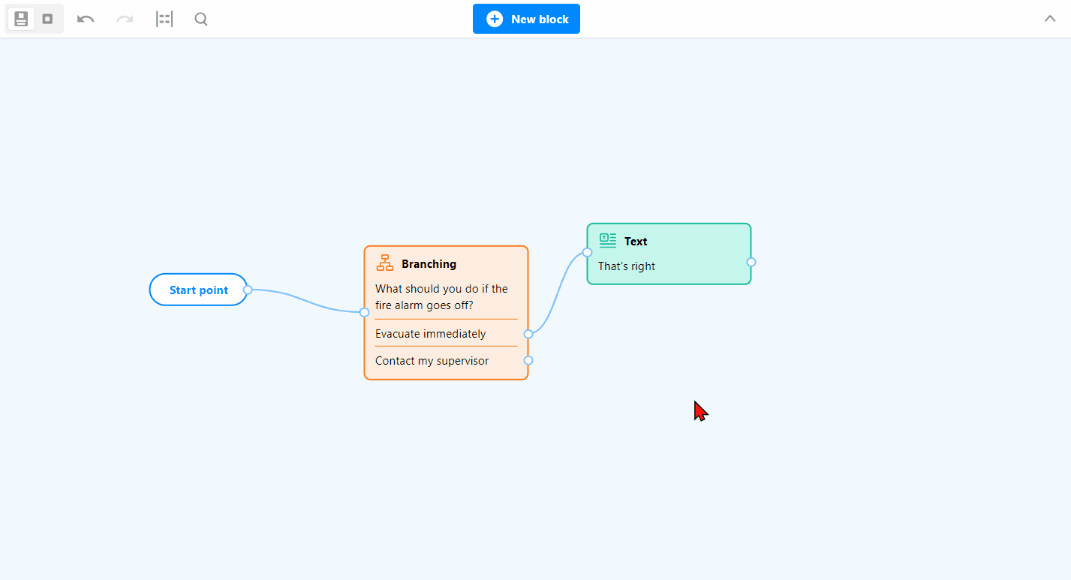Click the Text block input connector
Viewport: 1071px width, 580px height.
click(x=587, y=253)
